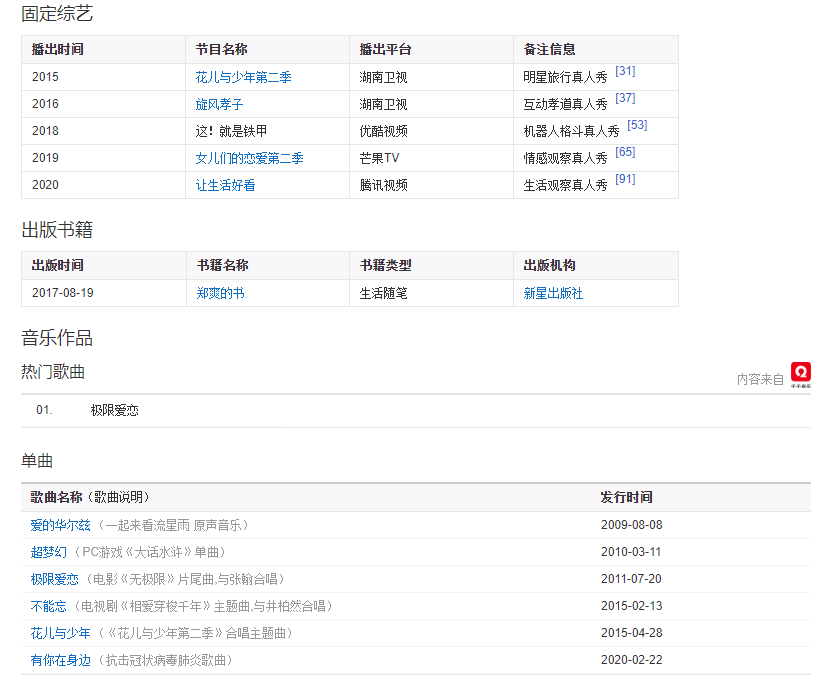This screenshot has width=827, height=684.
Task: Click the red music source logo icon
Action: [x=800, y=373]
